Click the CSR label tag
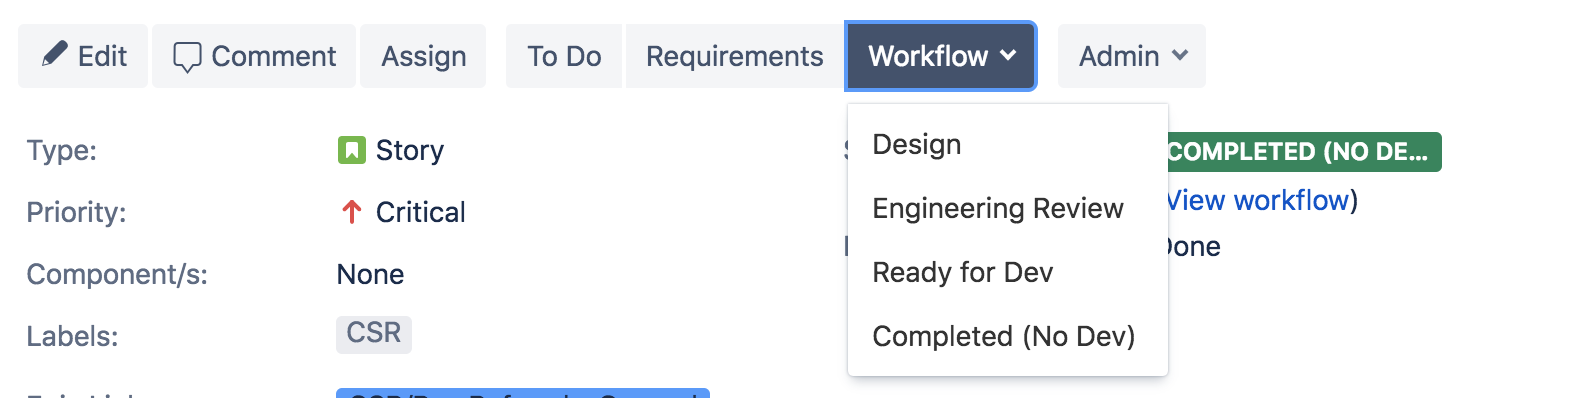 [x=374, y=333]
